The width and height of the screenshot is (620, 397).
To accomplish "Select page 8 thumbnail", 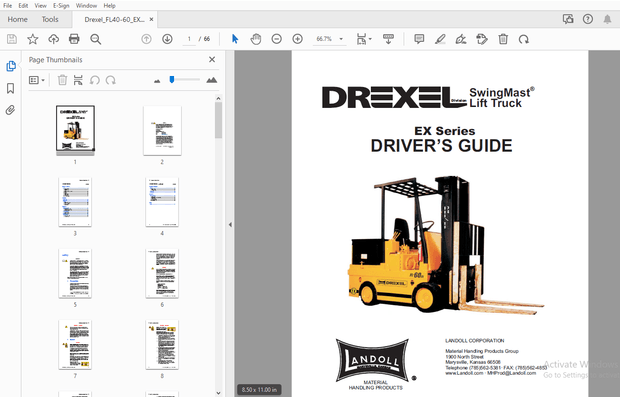I will [162, 344].
